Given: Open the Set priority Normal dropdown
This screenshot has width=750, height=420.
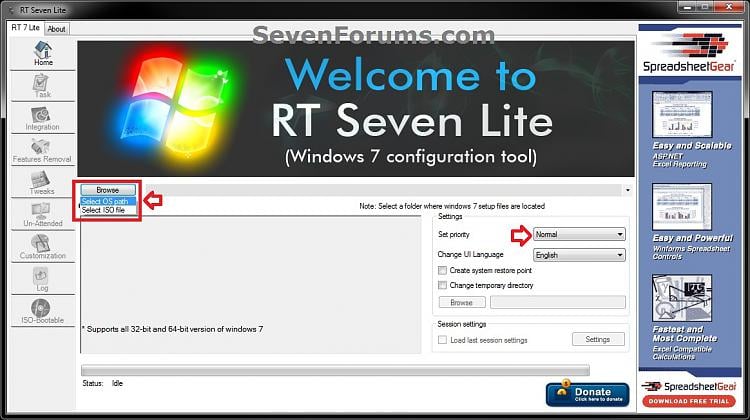Looking at the screenshot, I should pyautogui.click(x=579, y=234).
